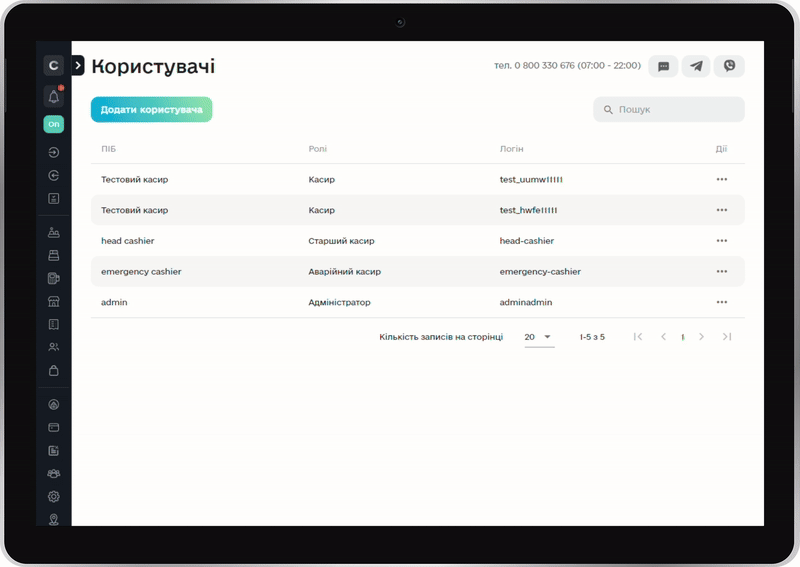
Task: Select the head cashier name cell
Action: tap(128, 241)
